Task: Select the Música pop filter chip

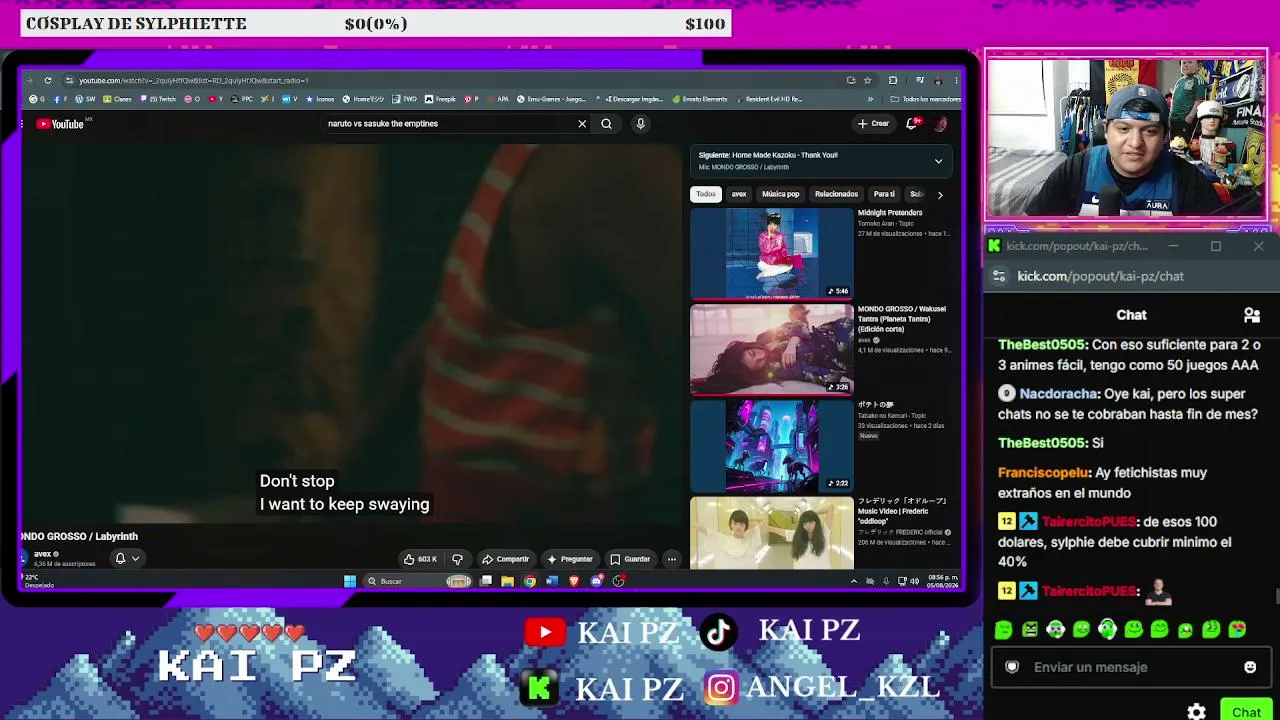Action: click(x=781, y=194)
